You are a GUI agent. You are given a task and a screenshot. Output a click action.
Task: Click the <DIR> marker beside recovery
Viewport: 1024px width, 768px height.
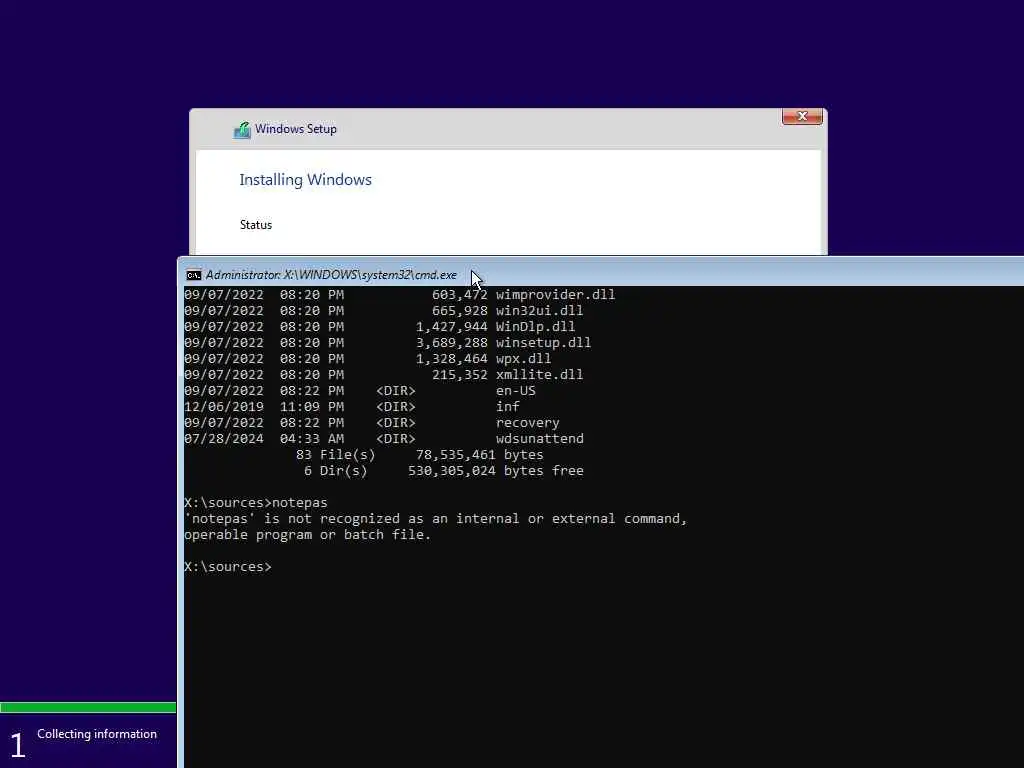tap(396, 423)
